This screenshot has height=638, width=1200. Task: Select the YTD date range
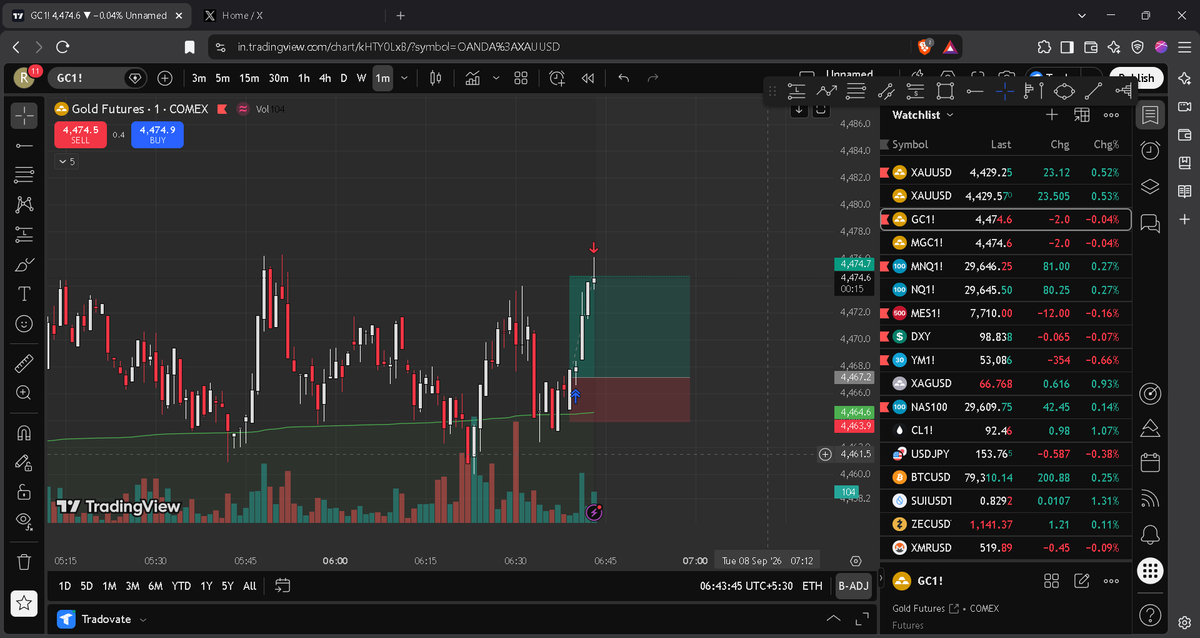tap(181, 586)
